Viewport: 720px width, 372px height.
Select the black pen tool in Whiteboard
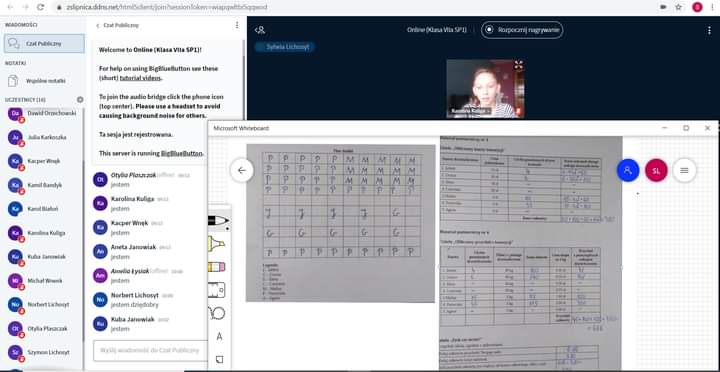218,221
